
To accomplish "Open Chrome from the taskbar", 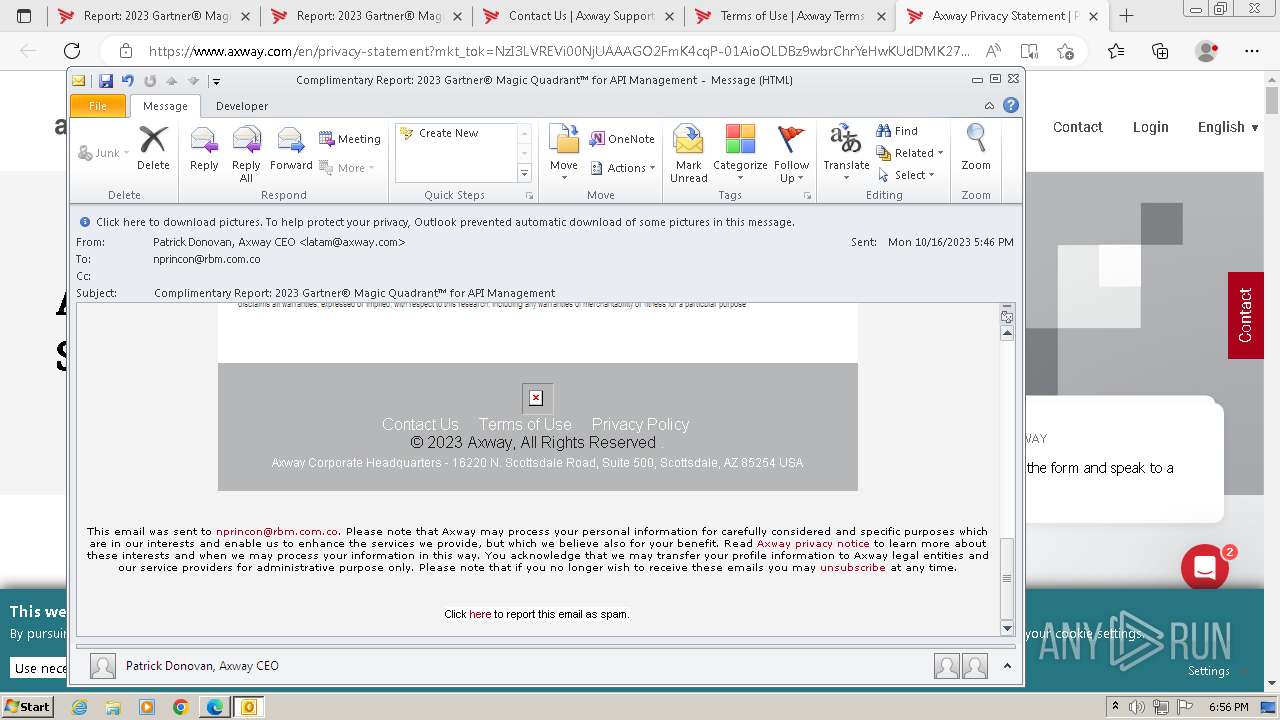I will [x=181, y=707].
